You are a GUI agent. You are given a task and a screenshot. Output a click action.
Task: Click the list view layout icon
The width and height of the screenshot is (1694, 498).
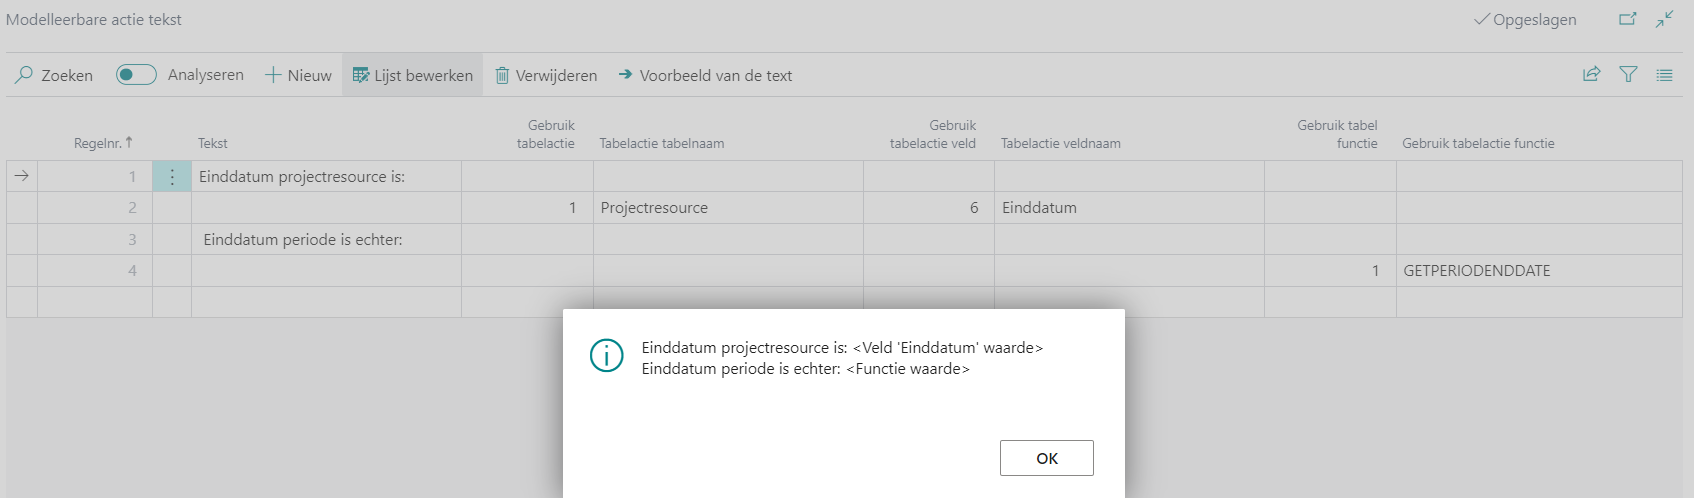(x=1664, y=74)
